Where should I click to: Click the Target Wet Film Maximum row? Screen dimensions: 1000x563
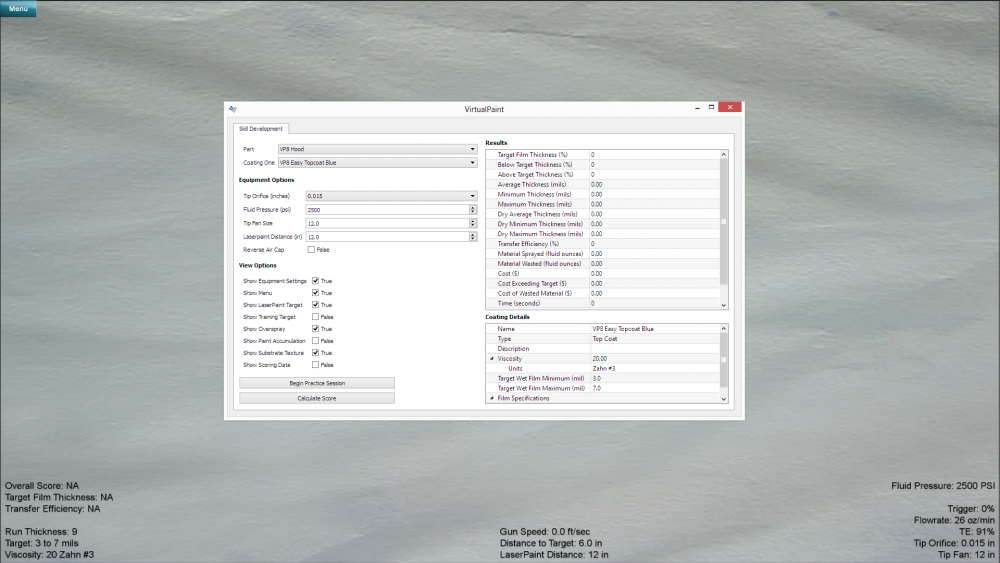click(603, 388)
